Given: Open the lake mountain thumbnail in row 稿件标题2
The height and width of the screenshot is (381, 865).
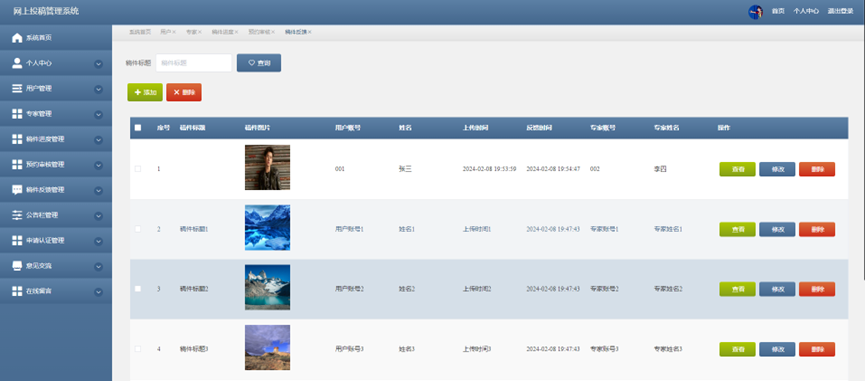Looking at the screenshot, I should click(268, 287).
